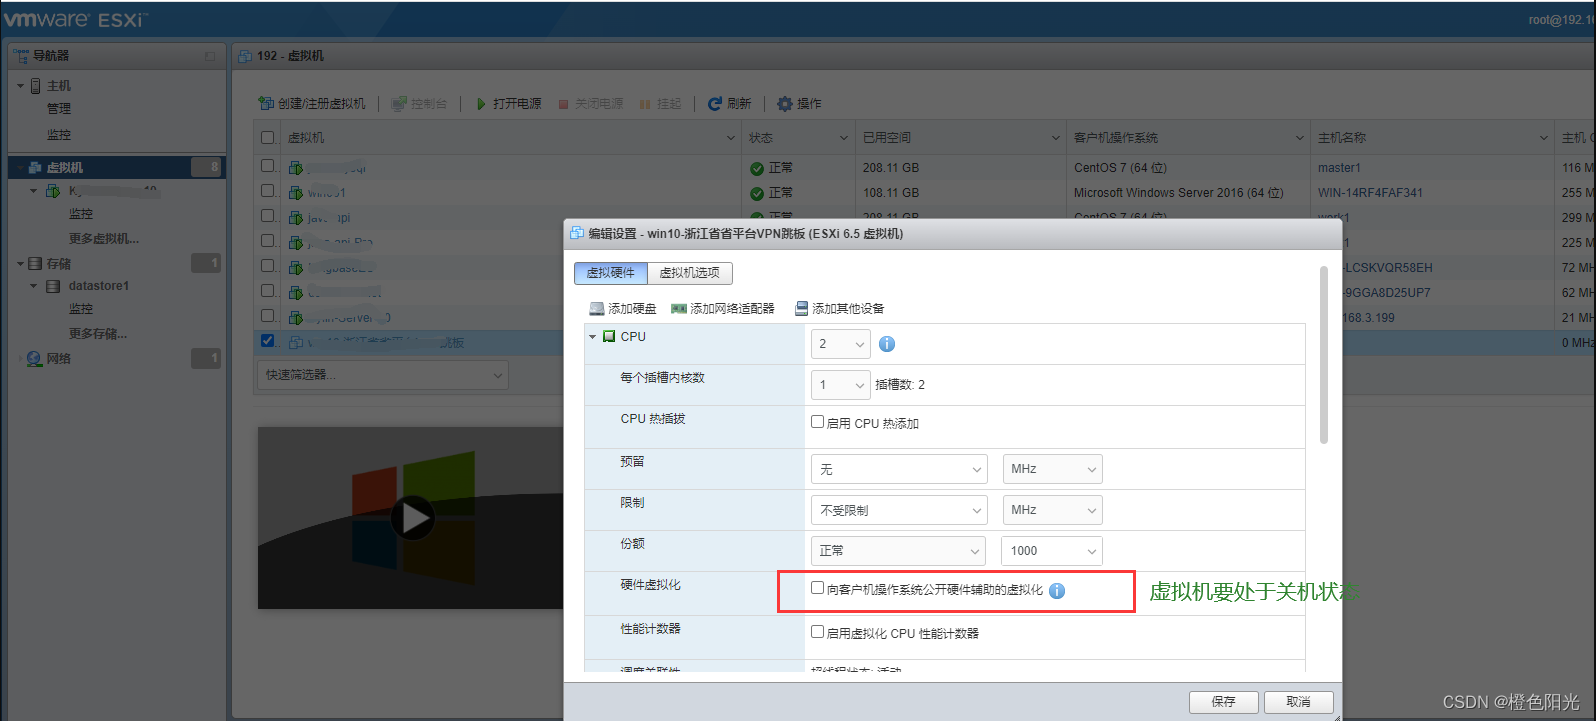This screenshot has width=1596, height=721.
Task: Open 管理 under 主机 in navigator
Action: [59, 109]
